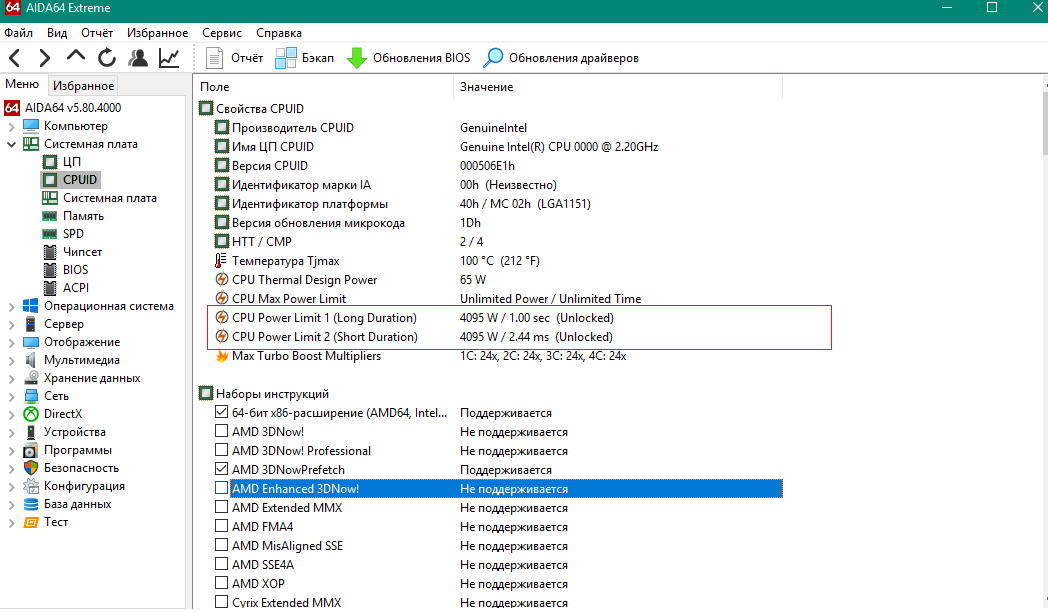
Task: Toggle the 64-бит x86-расширение checkbox
Action: (x=221, y=412)
